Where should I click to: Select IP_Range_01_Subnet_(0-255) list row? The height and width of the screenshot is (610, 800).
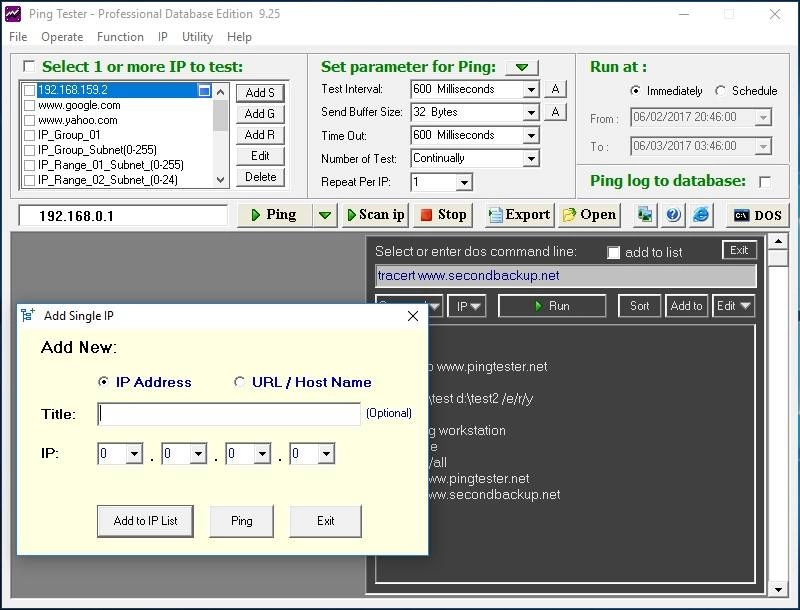[x=111, y=165]
